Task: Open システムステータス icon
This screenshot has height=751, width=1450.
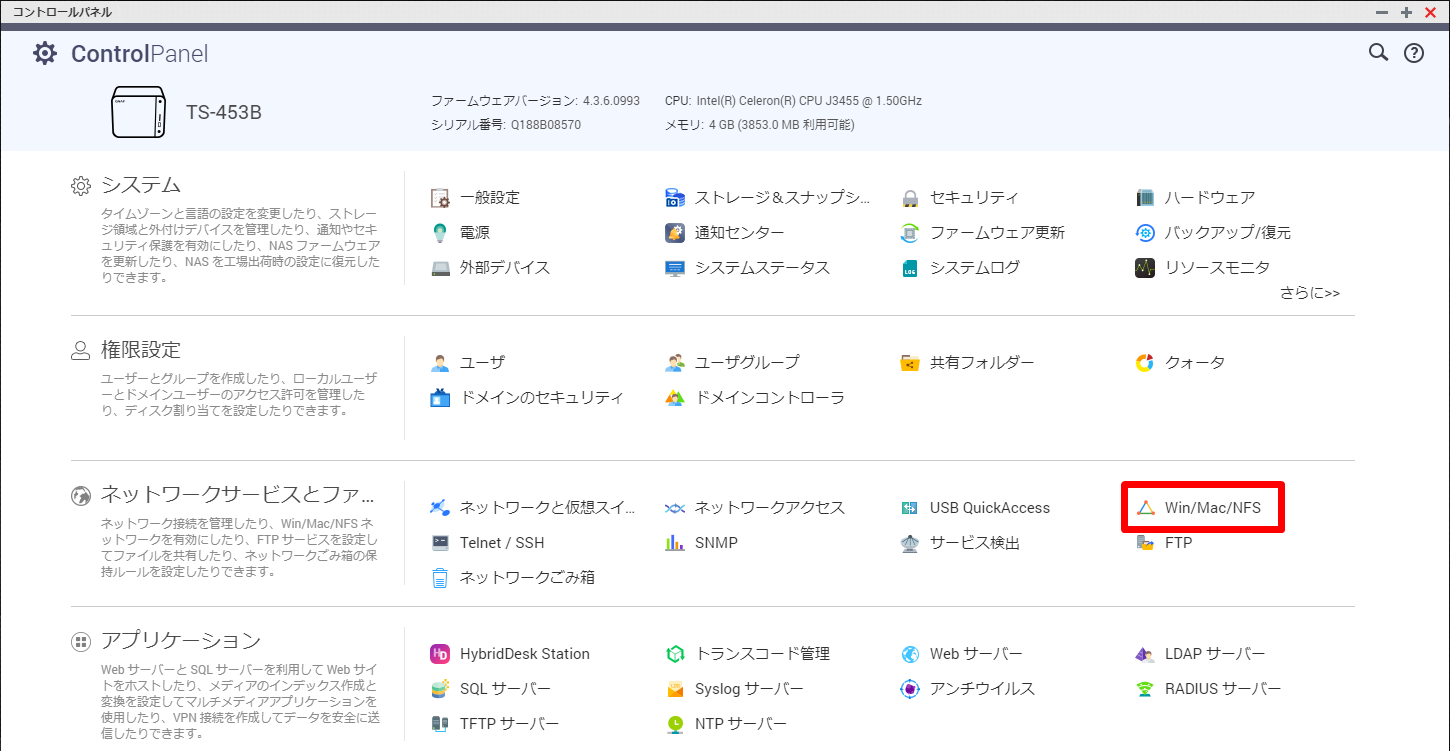Action: 675,268
